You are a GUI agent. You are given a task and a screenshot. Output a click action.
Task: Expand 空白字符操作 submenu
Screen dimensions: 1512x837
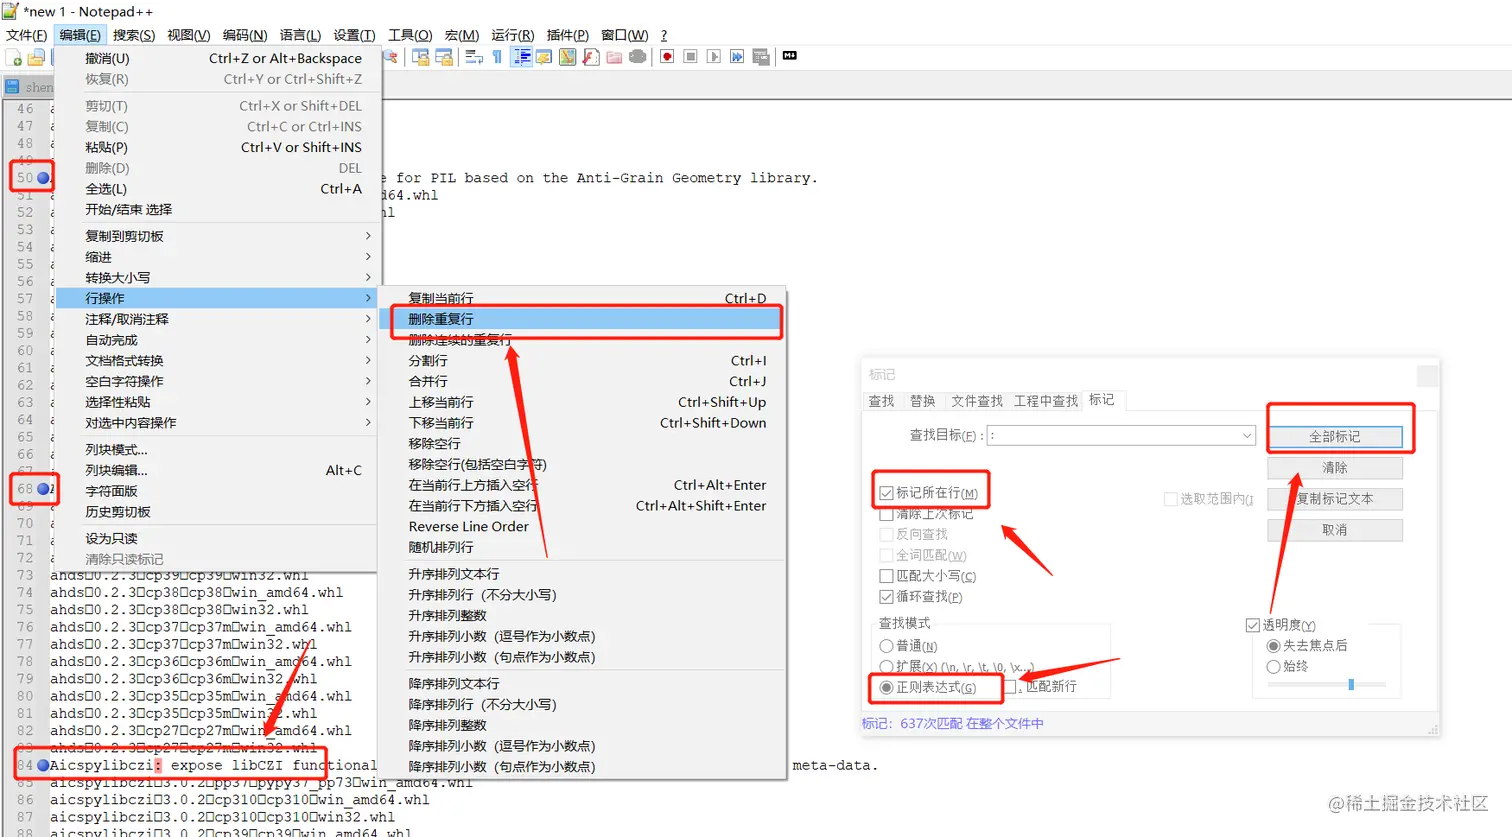[217, 382]
